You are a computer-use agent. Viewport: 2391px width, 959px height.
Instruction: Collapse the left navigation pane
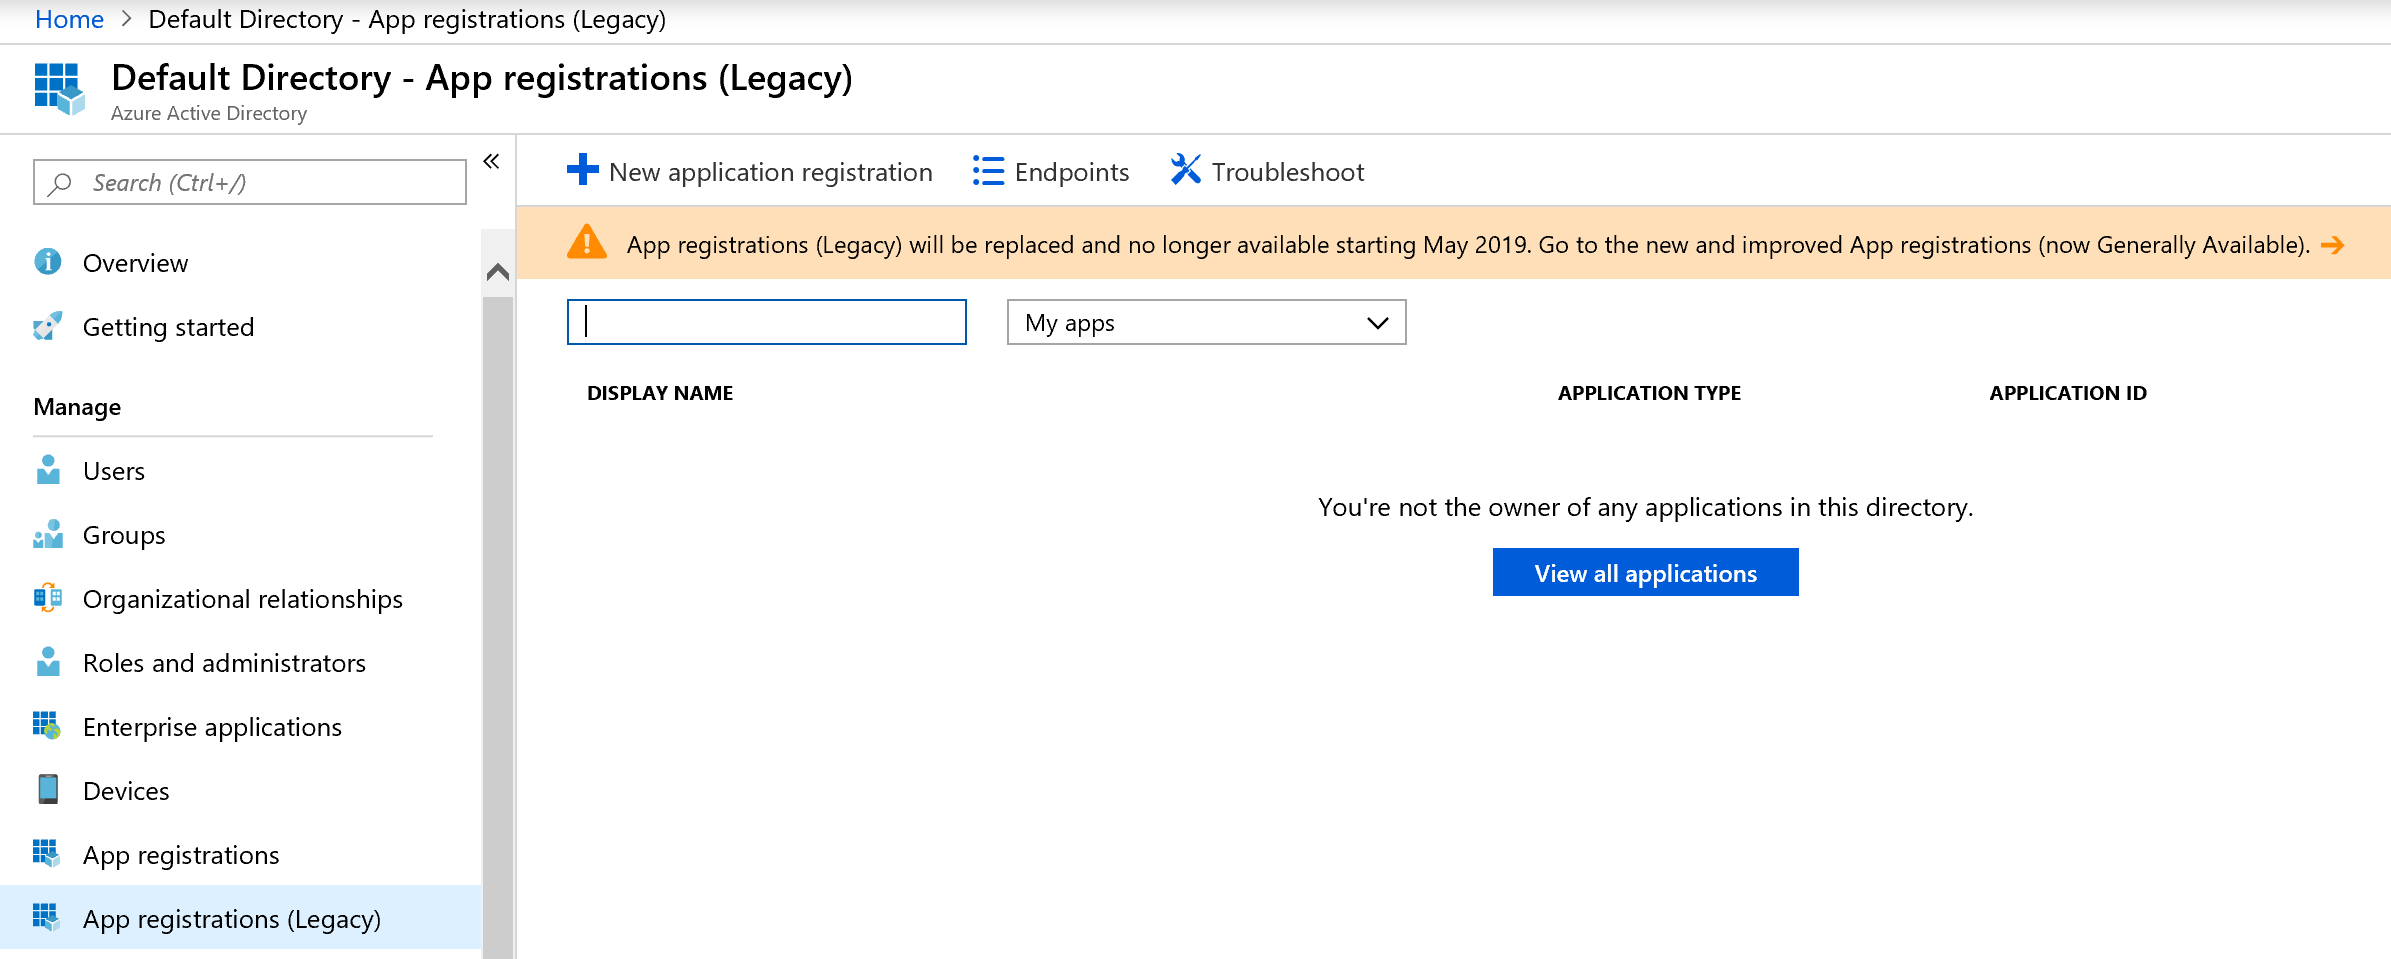coord(491,160)
